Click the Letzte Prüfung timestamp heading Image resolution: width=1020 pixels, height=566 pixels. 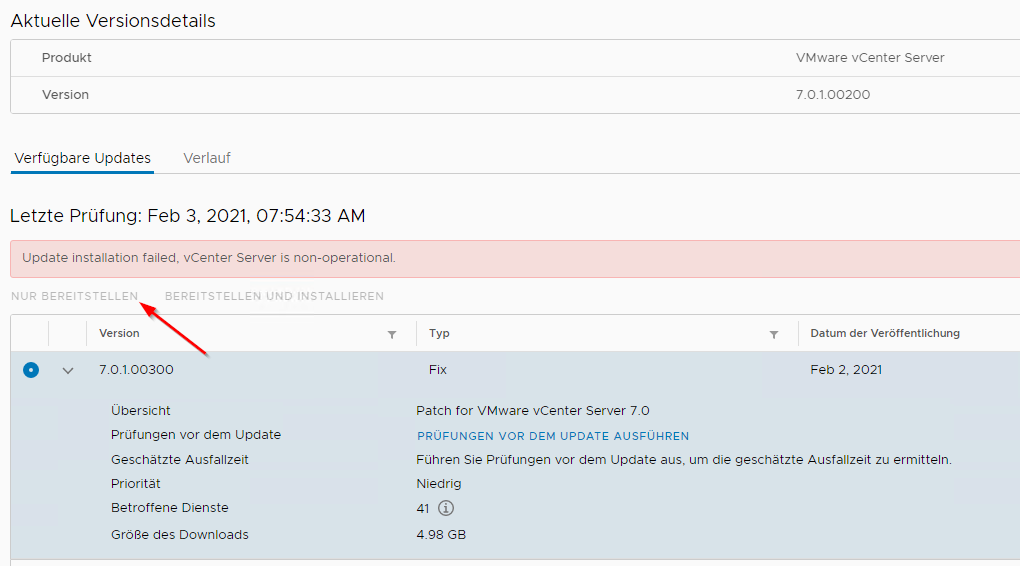pyautogui.click(x=187, y=216)
